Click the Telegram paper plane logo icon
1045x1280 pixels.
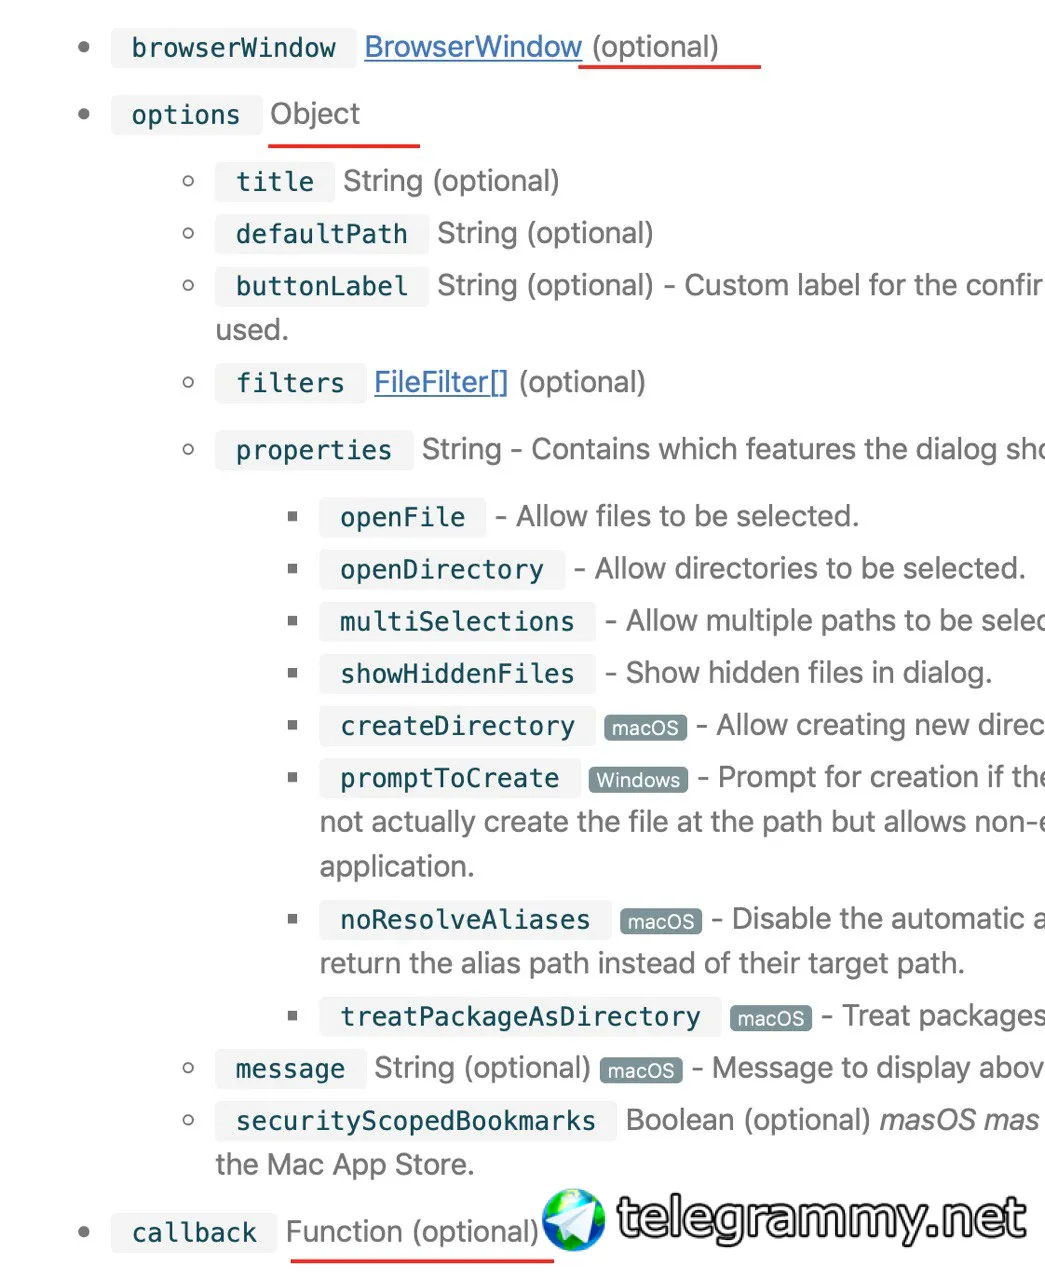pos(574,1219)
